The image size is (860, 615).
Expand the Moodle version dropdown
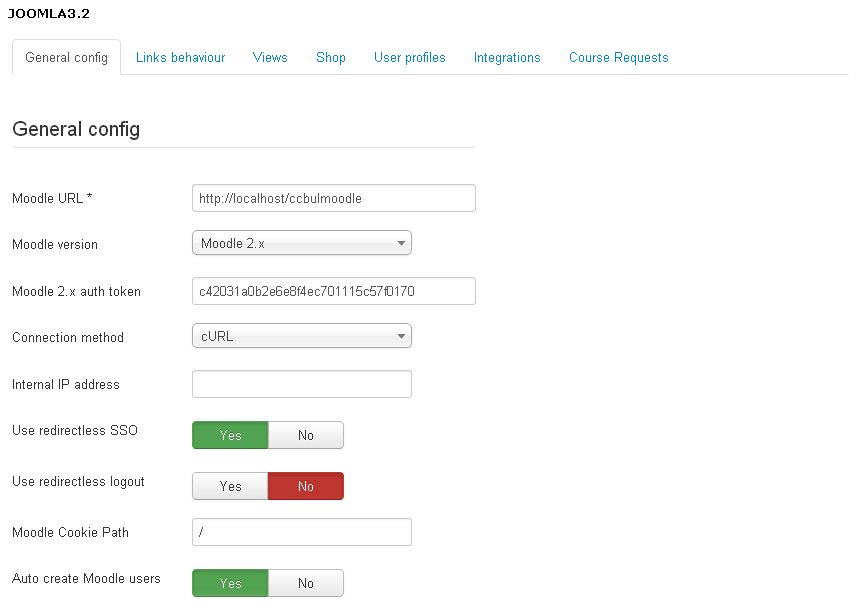[301, 243]
